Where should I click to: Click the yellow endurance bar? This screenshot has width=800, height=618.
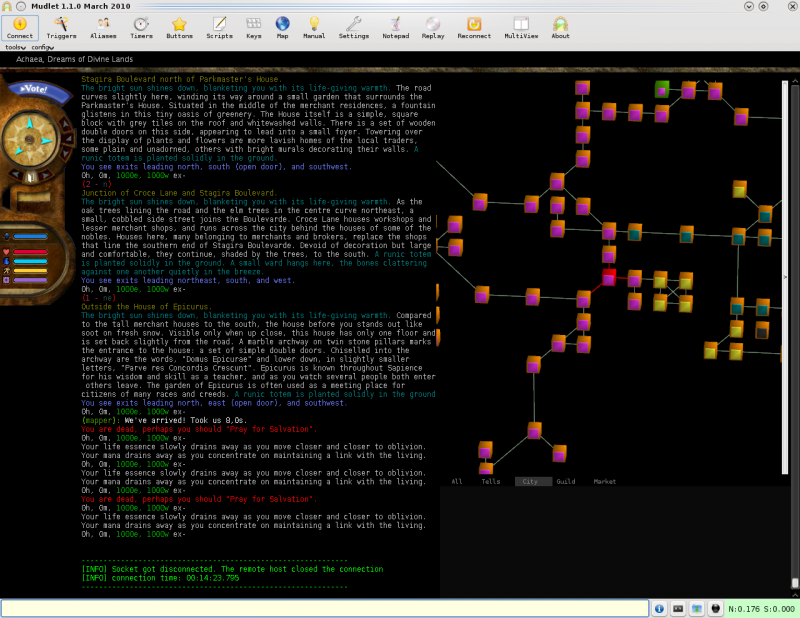pyautogui.click(x=30, y=270)
